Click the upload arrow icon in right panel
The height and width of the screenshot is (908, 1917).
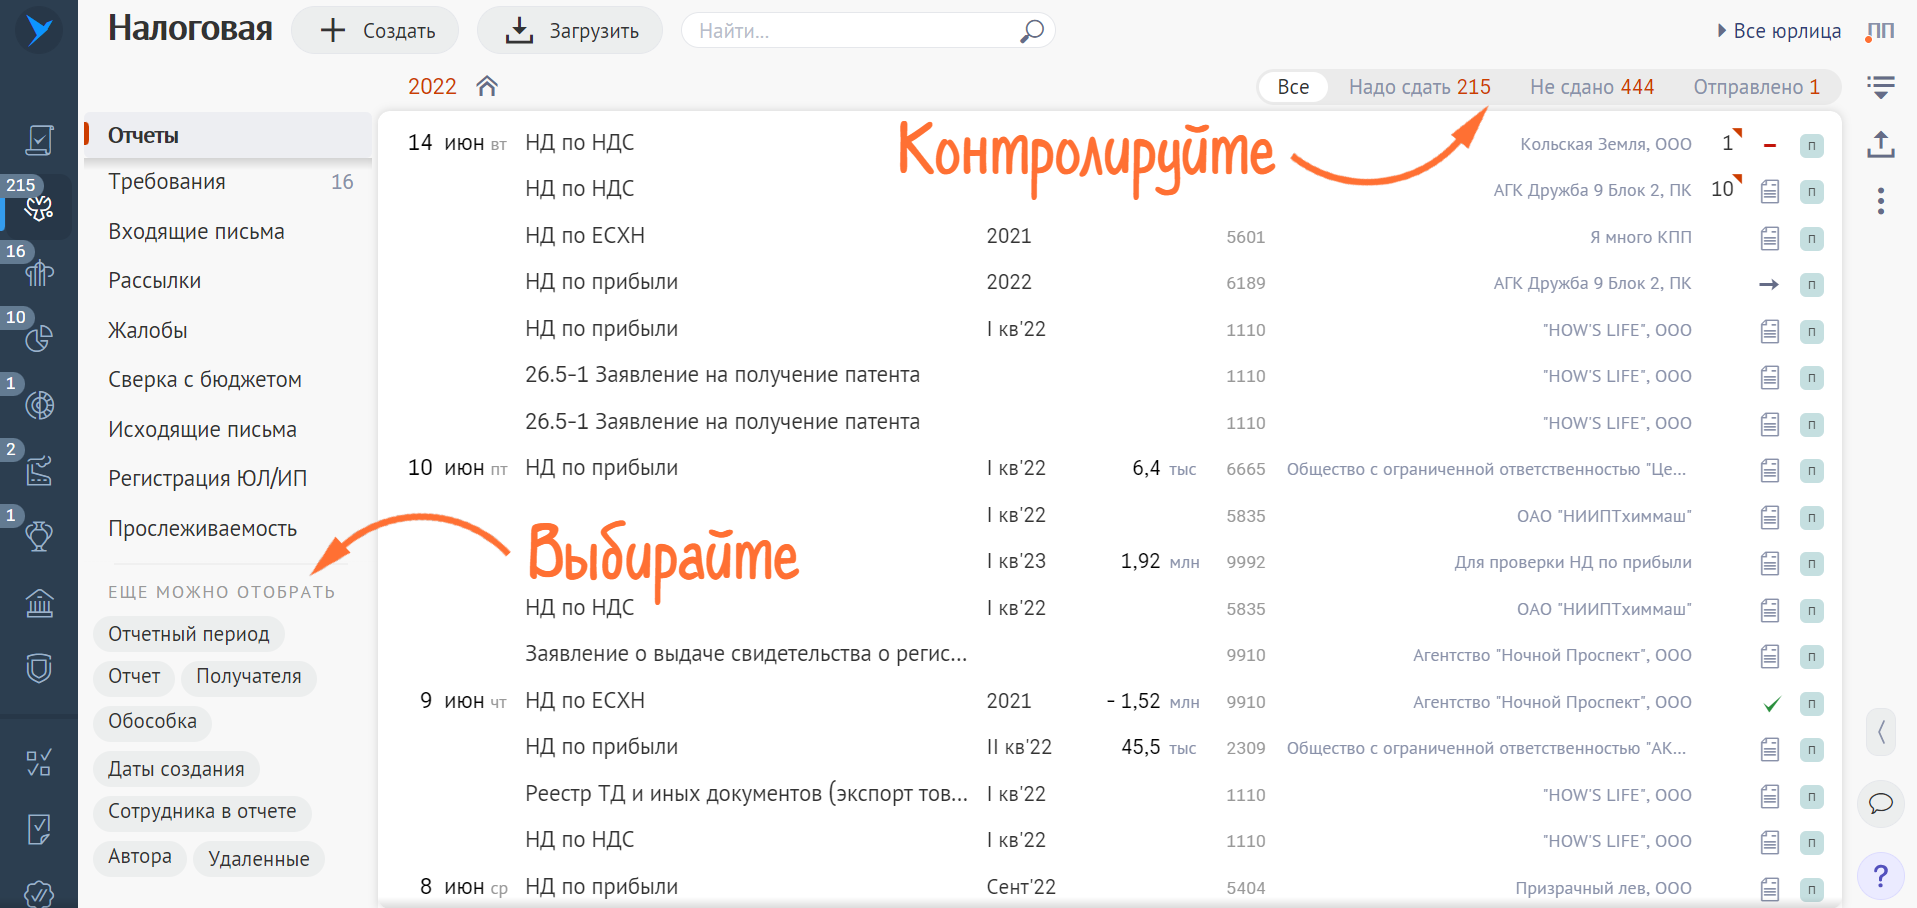[1881, 144]
